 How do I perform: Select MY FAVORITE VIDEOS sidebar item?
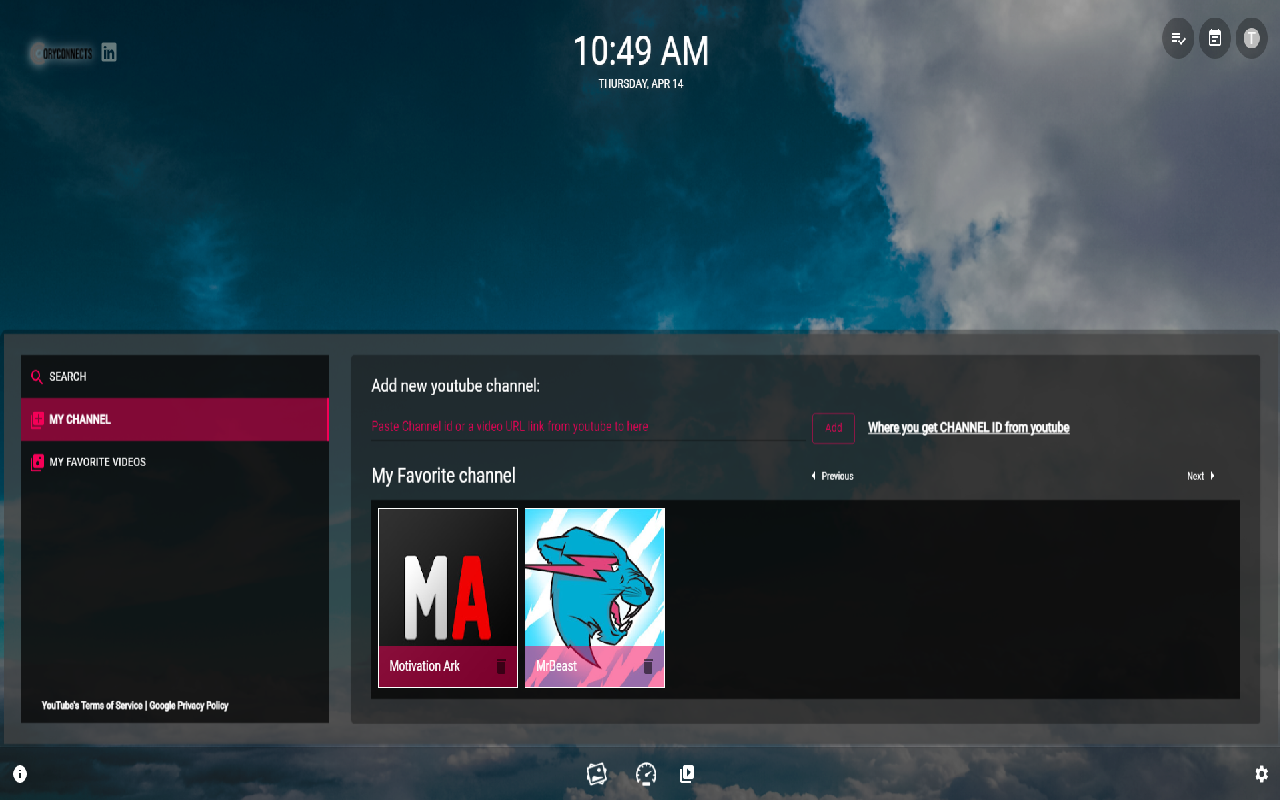(x=175, y=462)
